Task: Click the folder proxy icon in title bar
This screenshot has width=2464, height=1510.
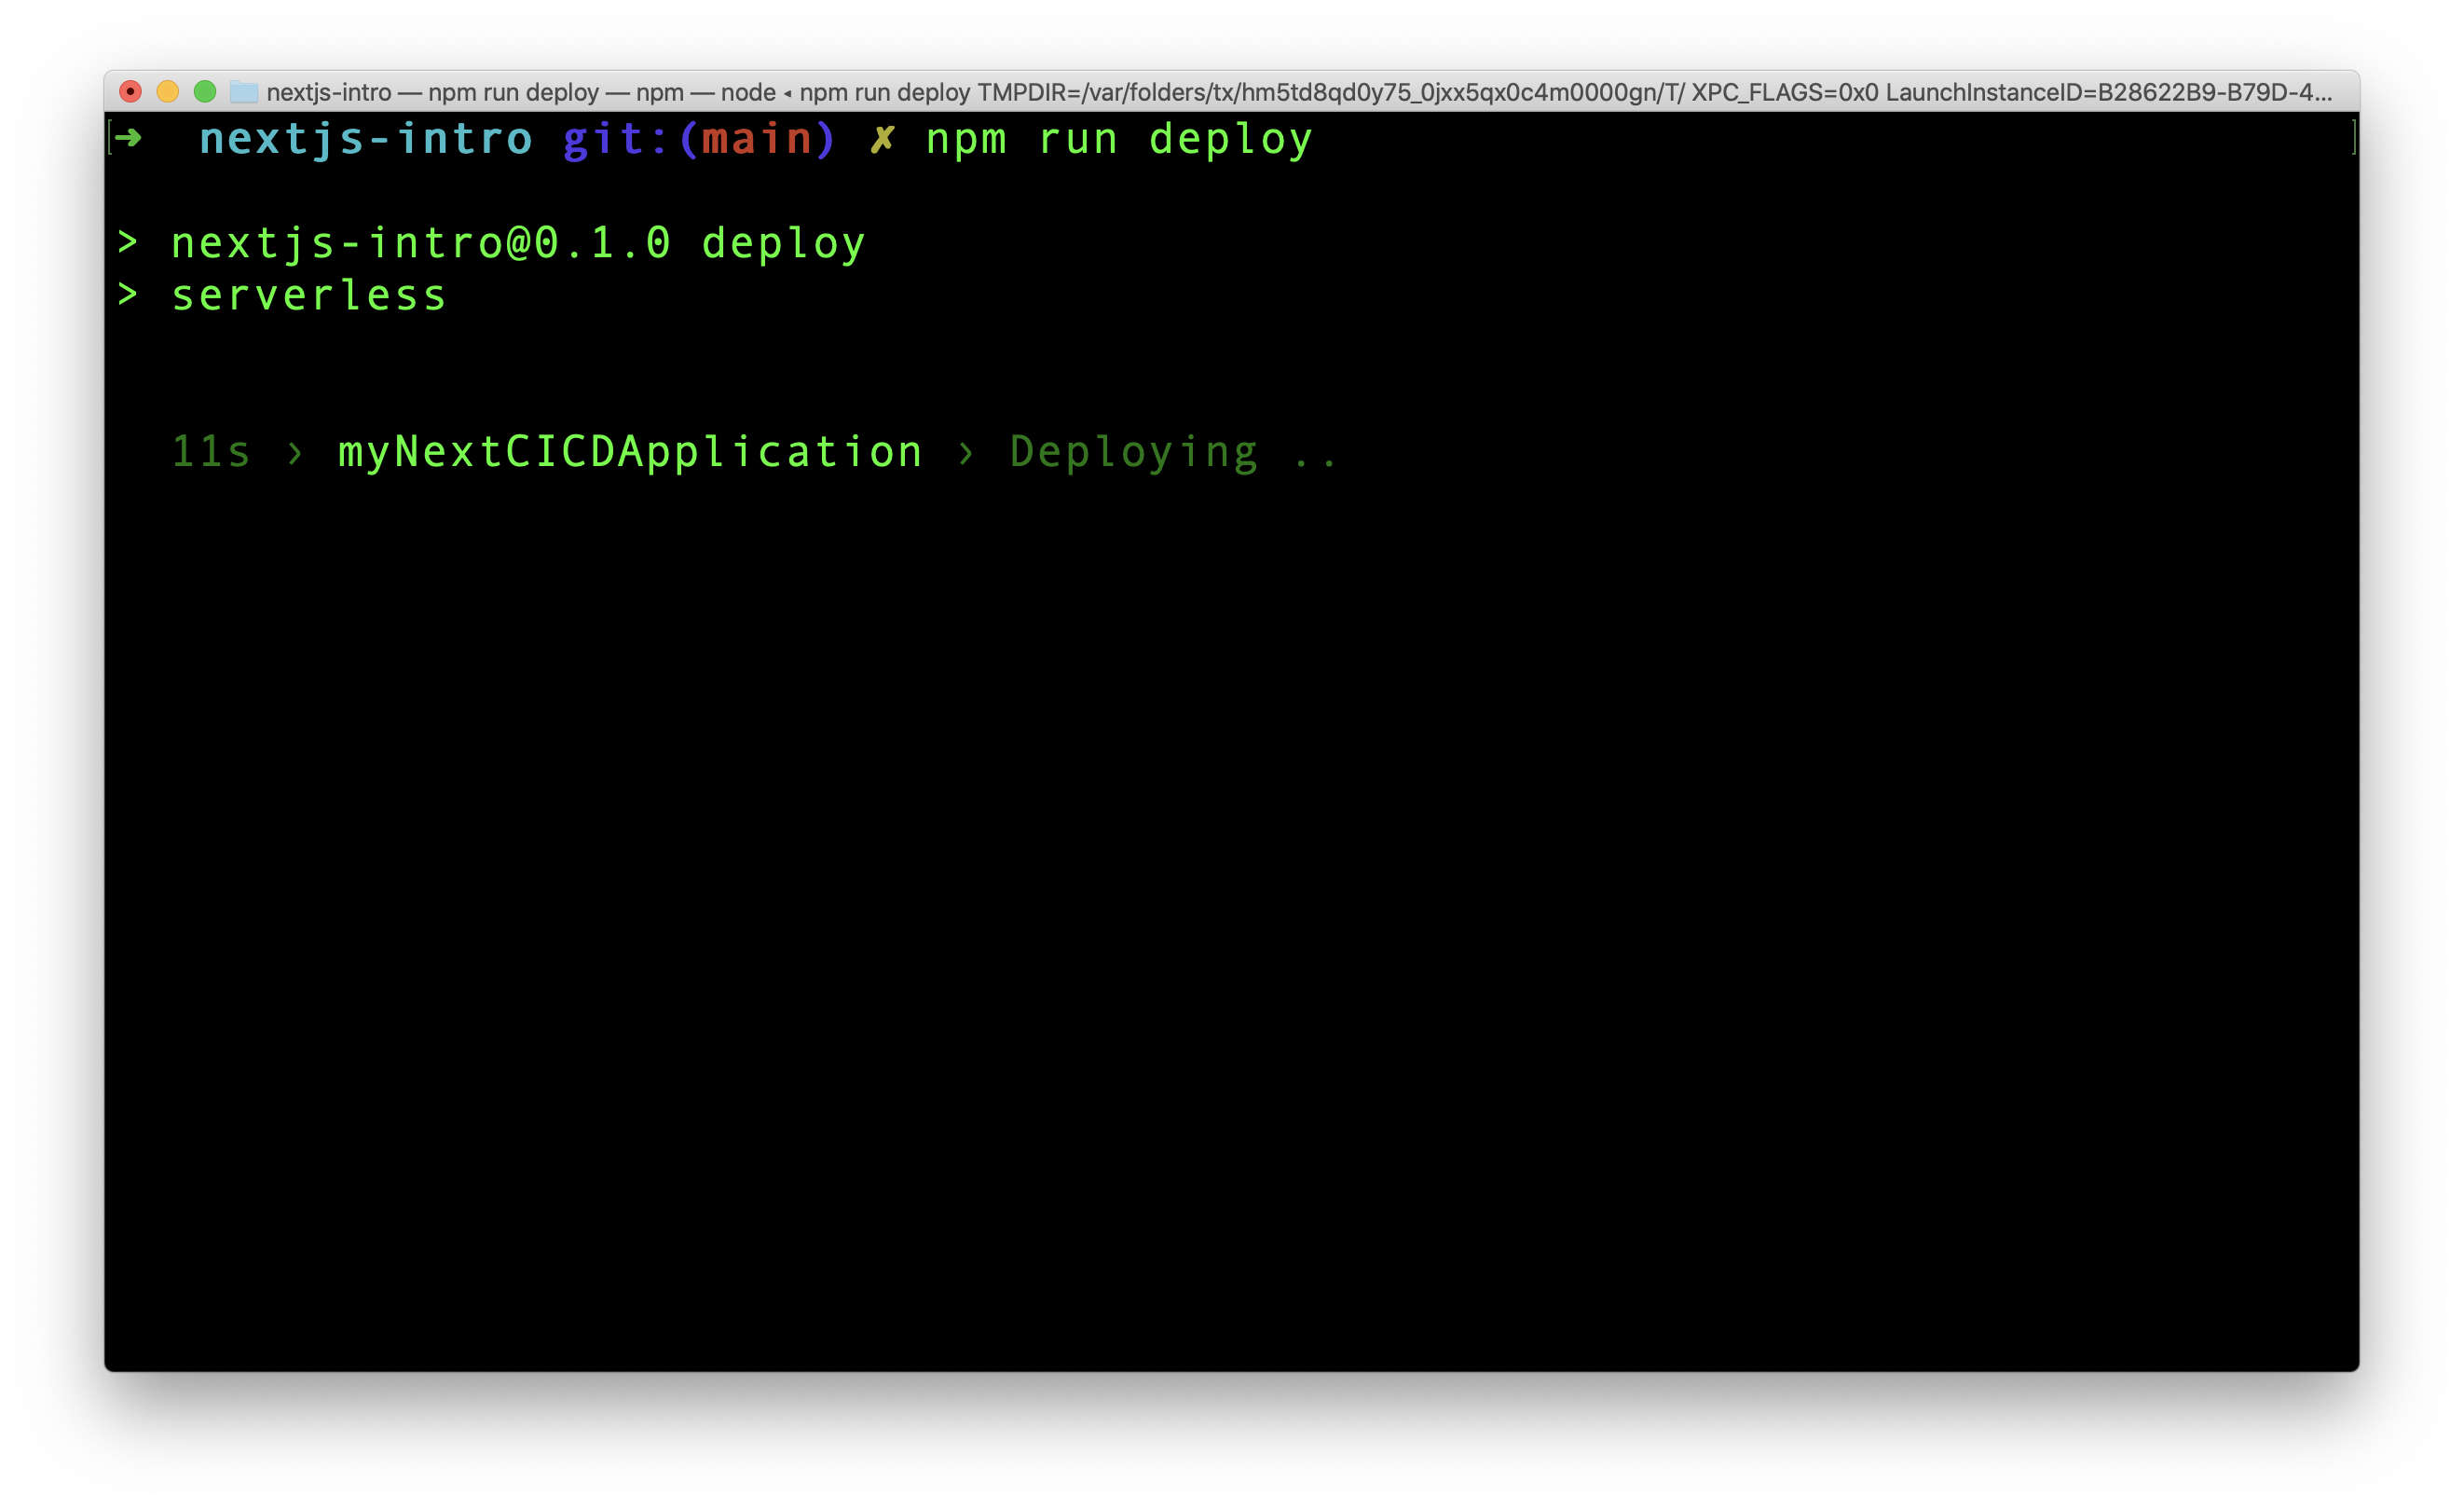Action: click(243, 92)
